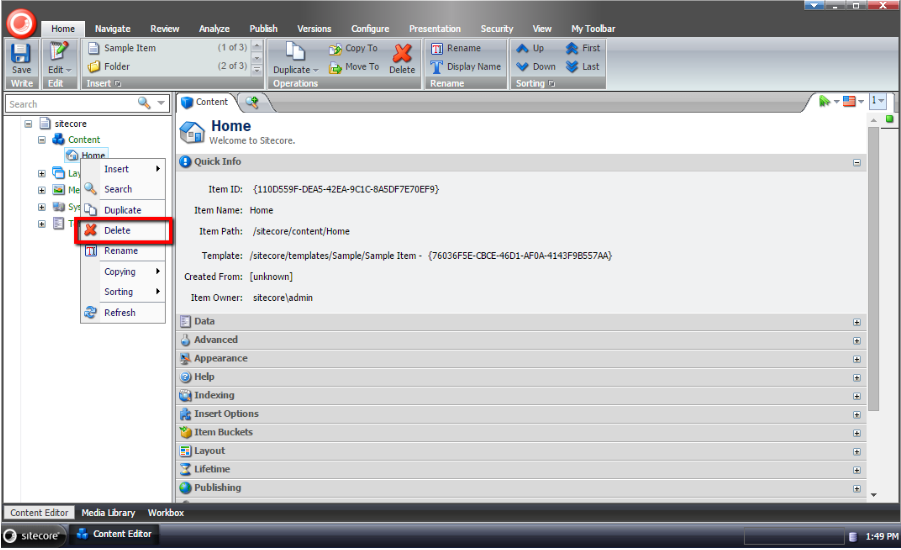Expand the Lifetime section

coord(857,470)
